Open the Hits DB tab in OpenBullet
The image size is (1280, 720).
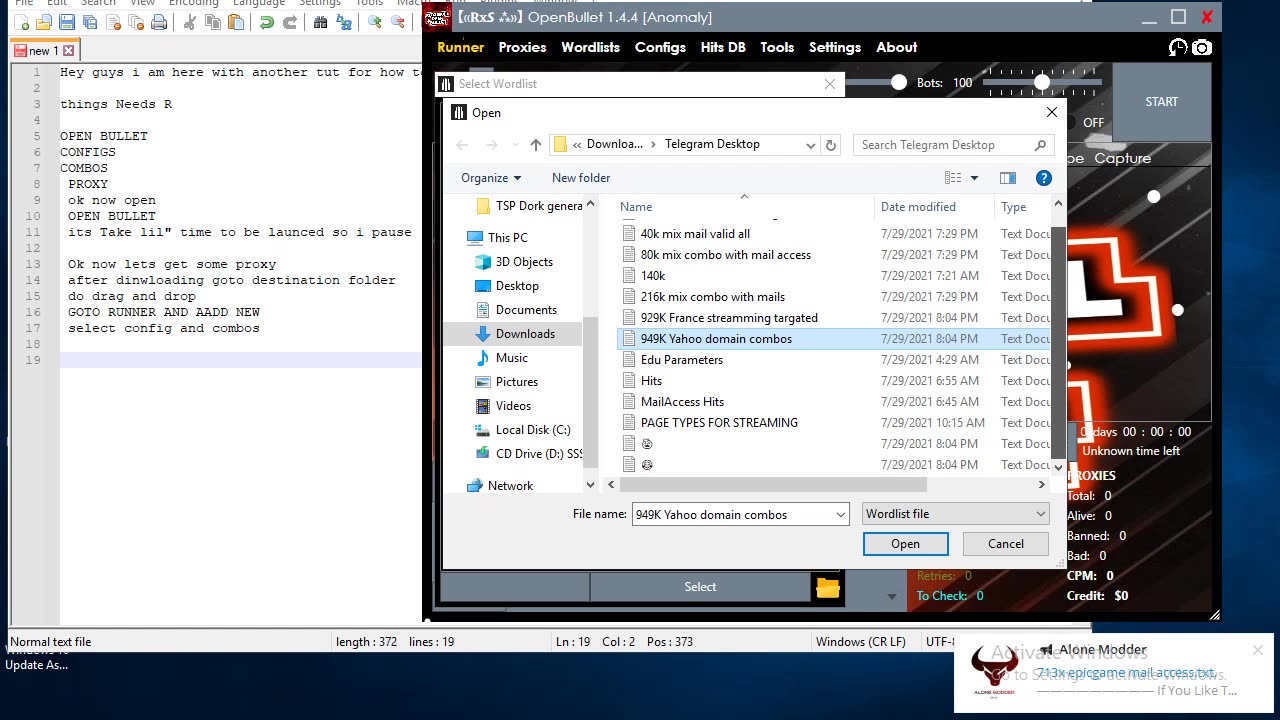pyautogui.click(x=723, y=47)
